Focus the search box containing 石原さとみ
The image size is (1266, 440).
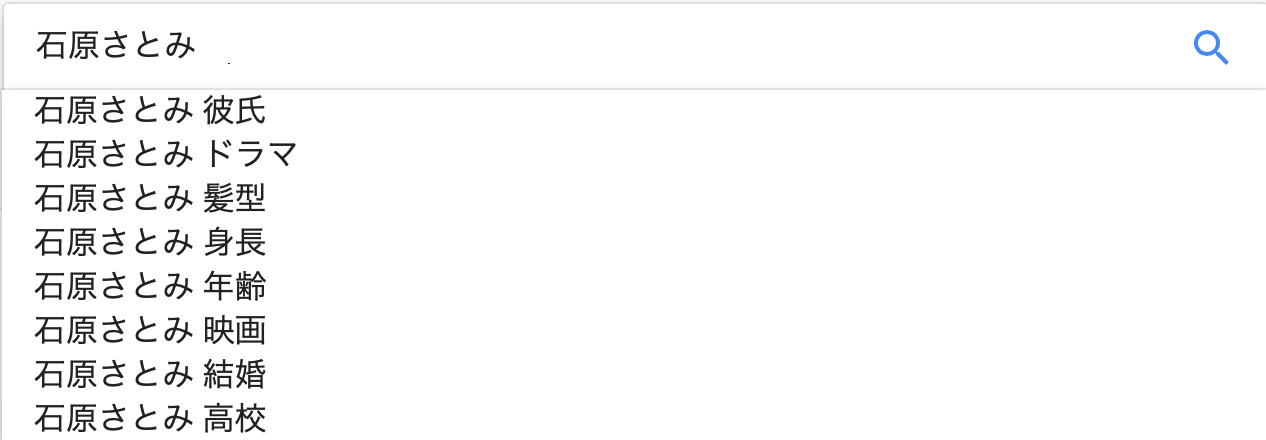click(633, 46)
